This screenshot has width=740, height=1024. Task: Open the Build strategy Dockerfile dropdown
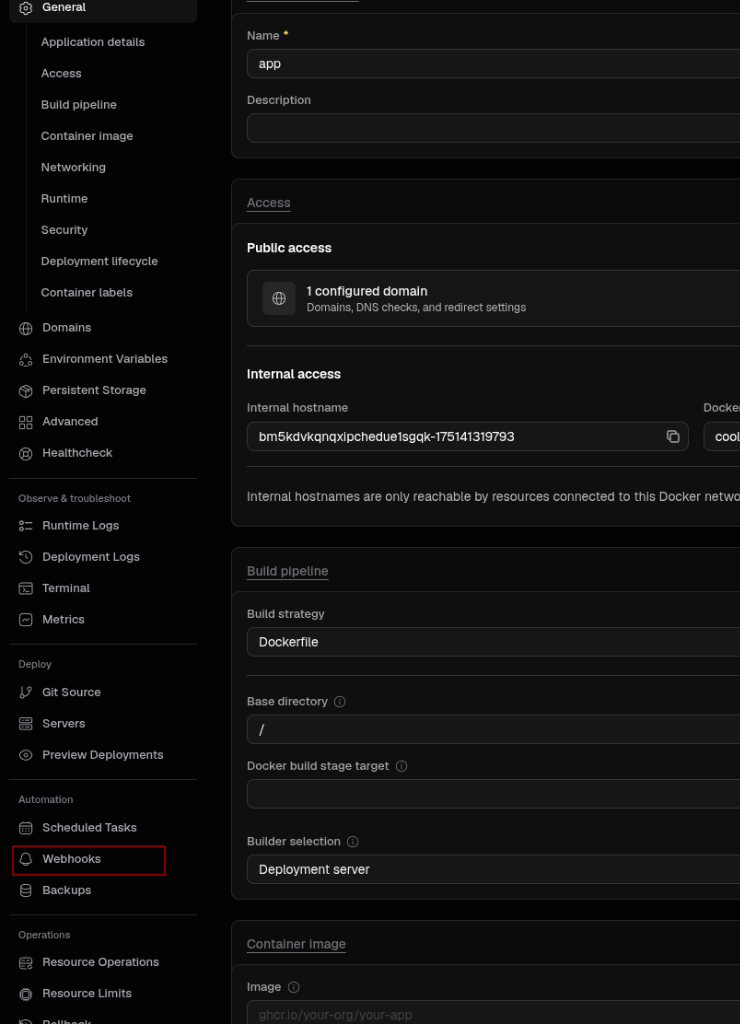pyautogui.click(x=493, y=642)
